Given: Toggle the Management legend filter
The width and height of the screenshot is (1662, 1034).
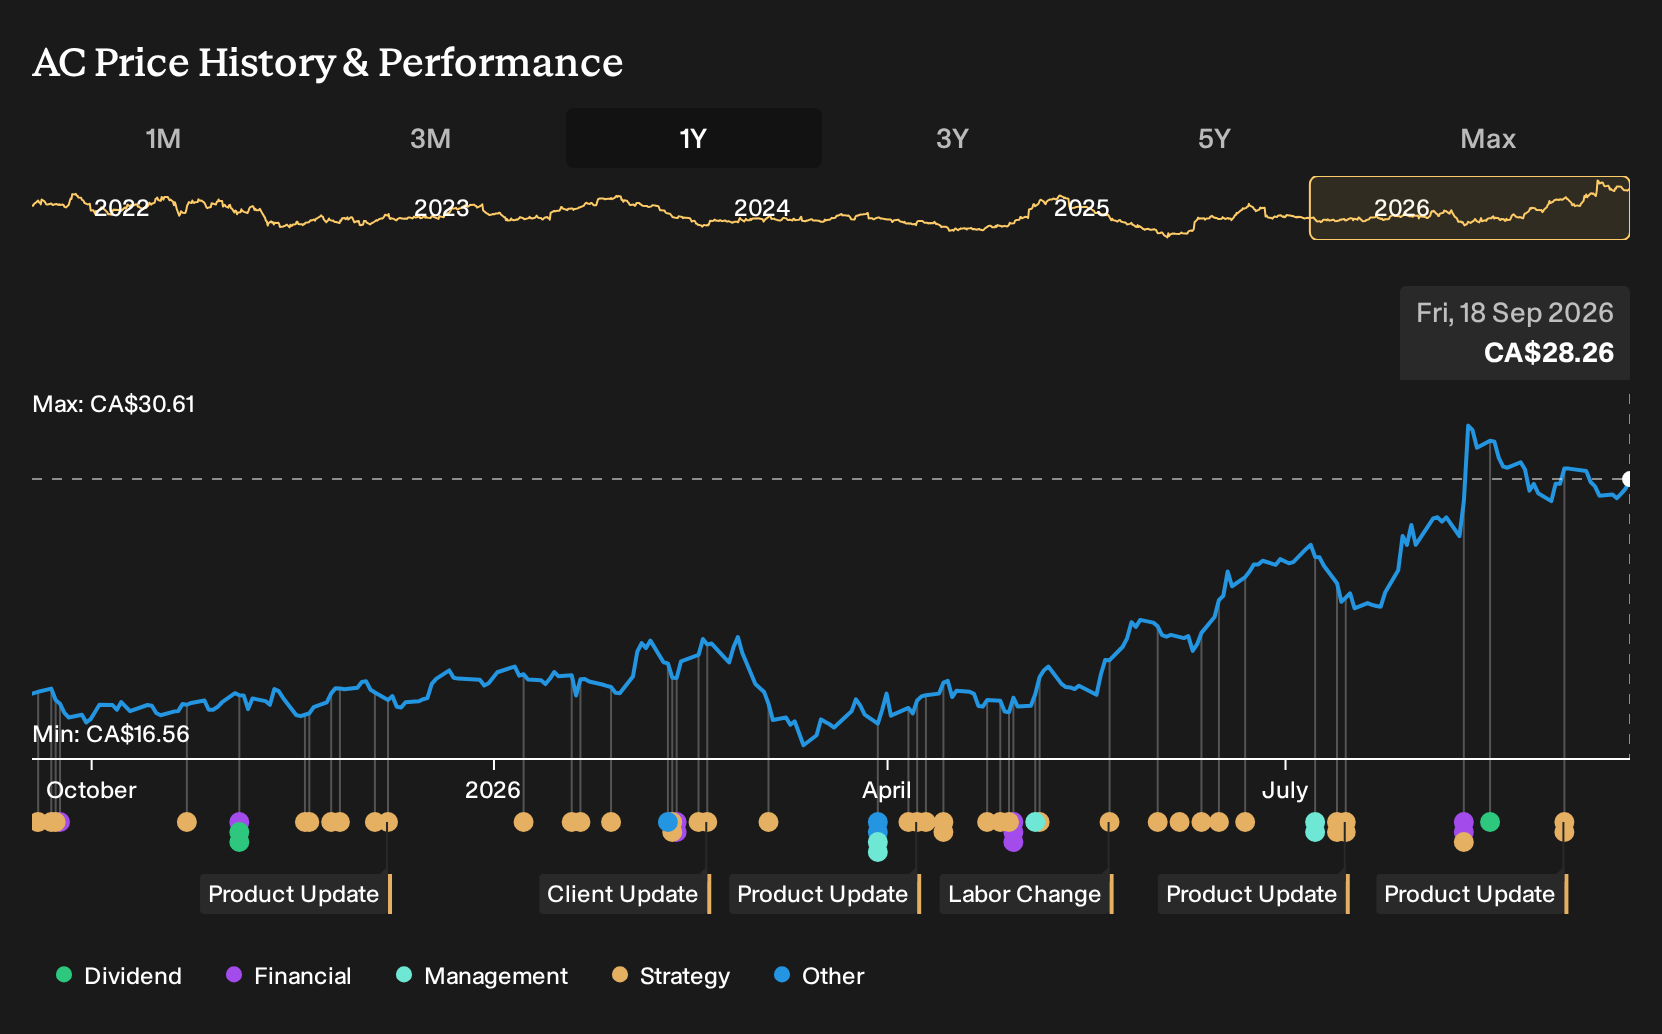Looking at the screenshot, I should 482,976.
